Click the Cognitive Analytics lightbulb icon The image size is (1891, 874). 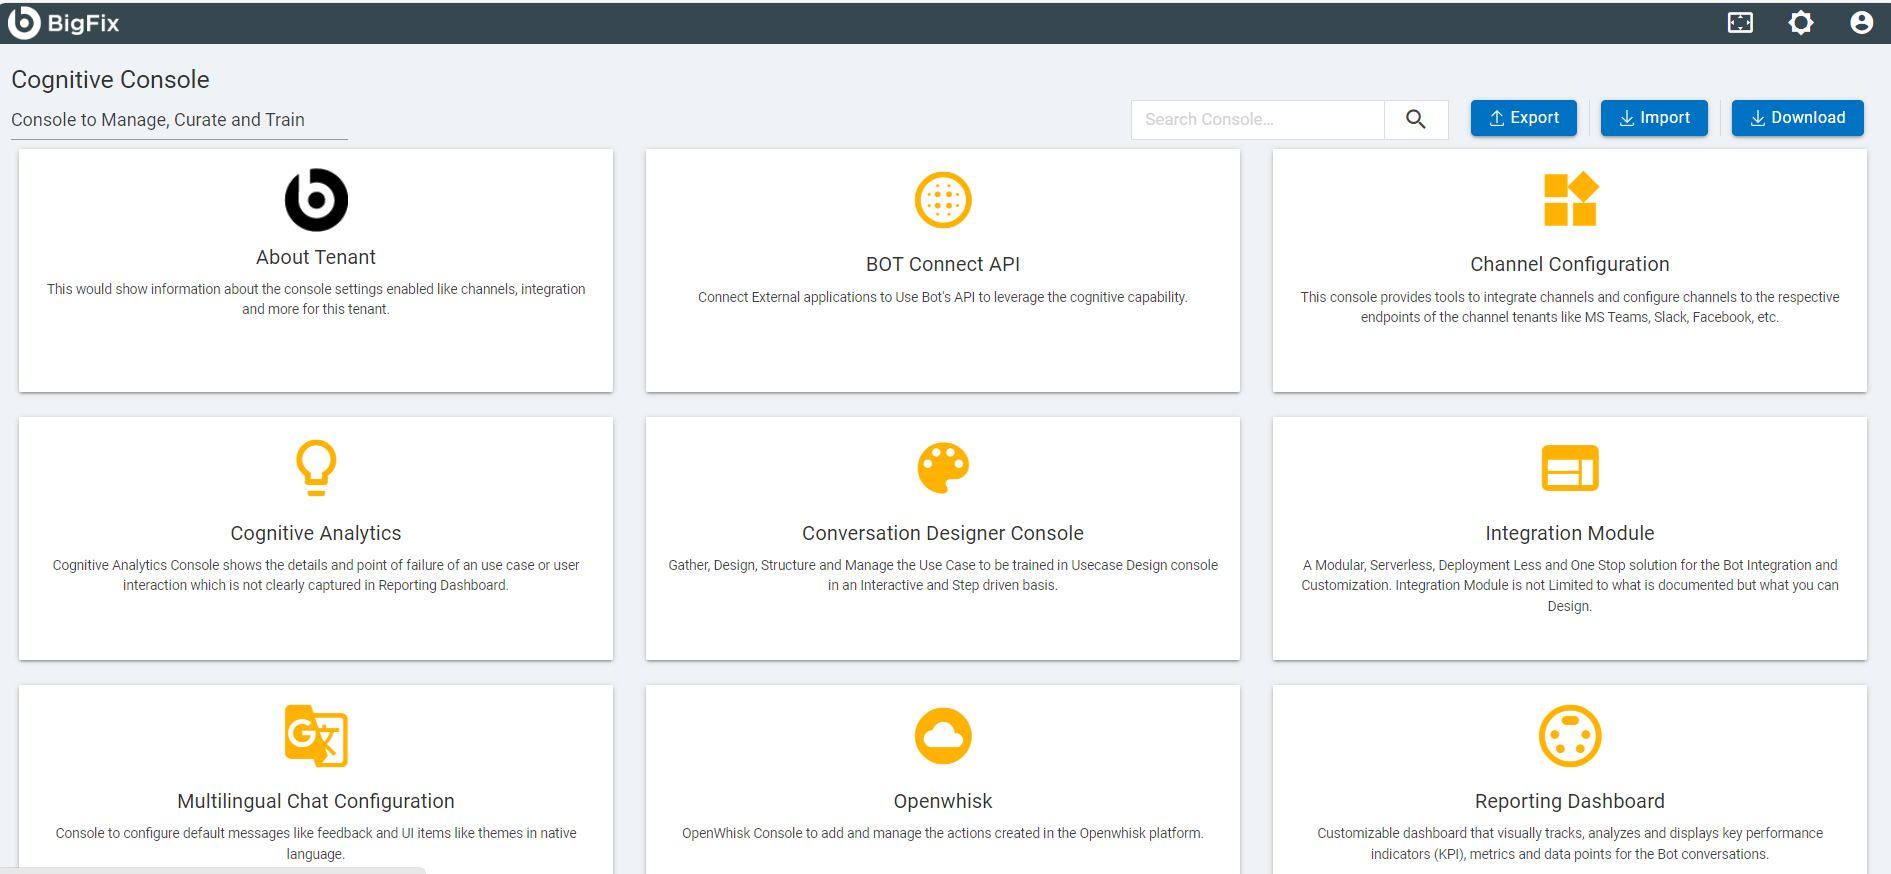point(316,468)
